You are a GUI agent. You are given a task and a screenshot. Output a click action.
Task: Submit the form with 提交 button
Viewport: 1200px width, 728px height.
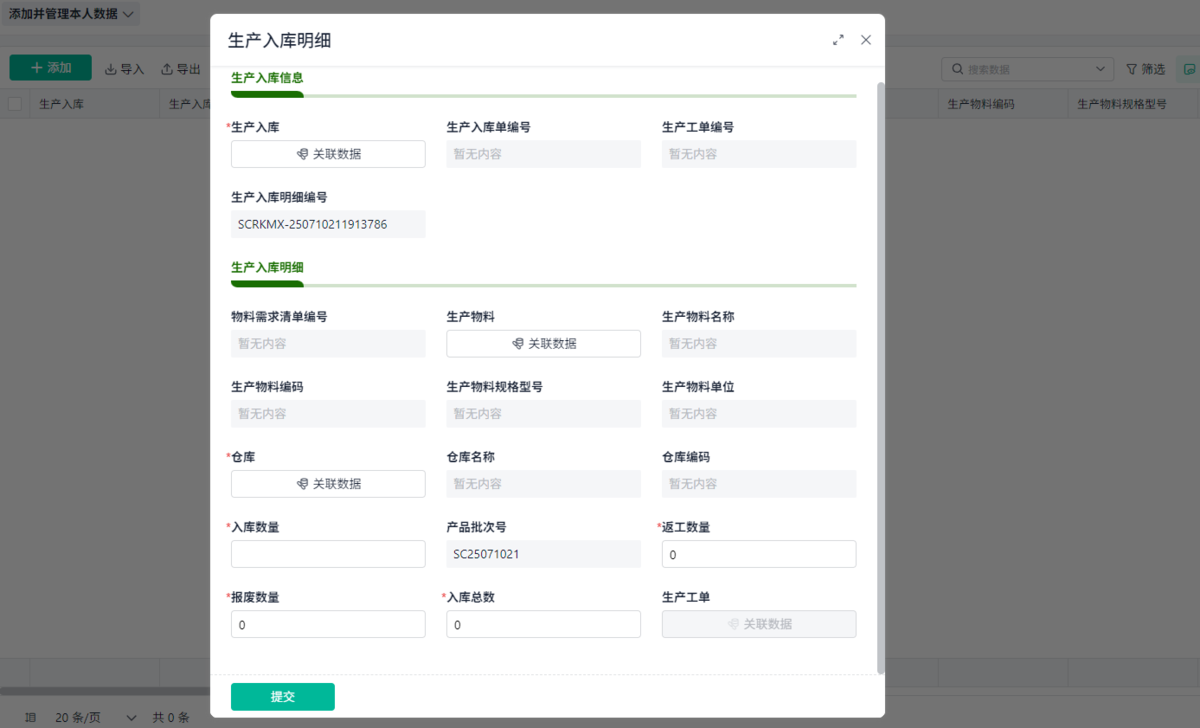(282, 697)
